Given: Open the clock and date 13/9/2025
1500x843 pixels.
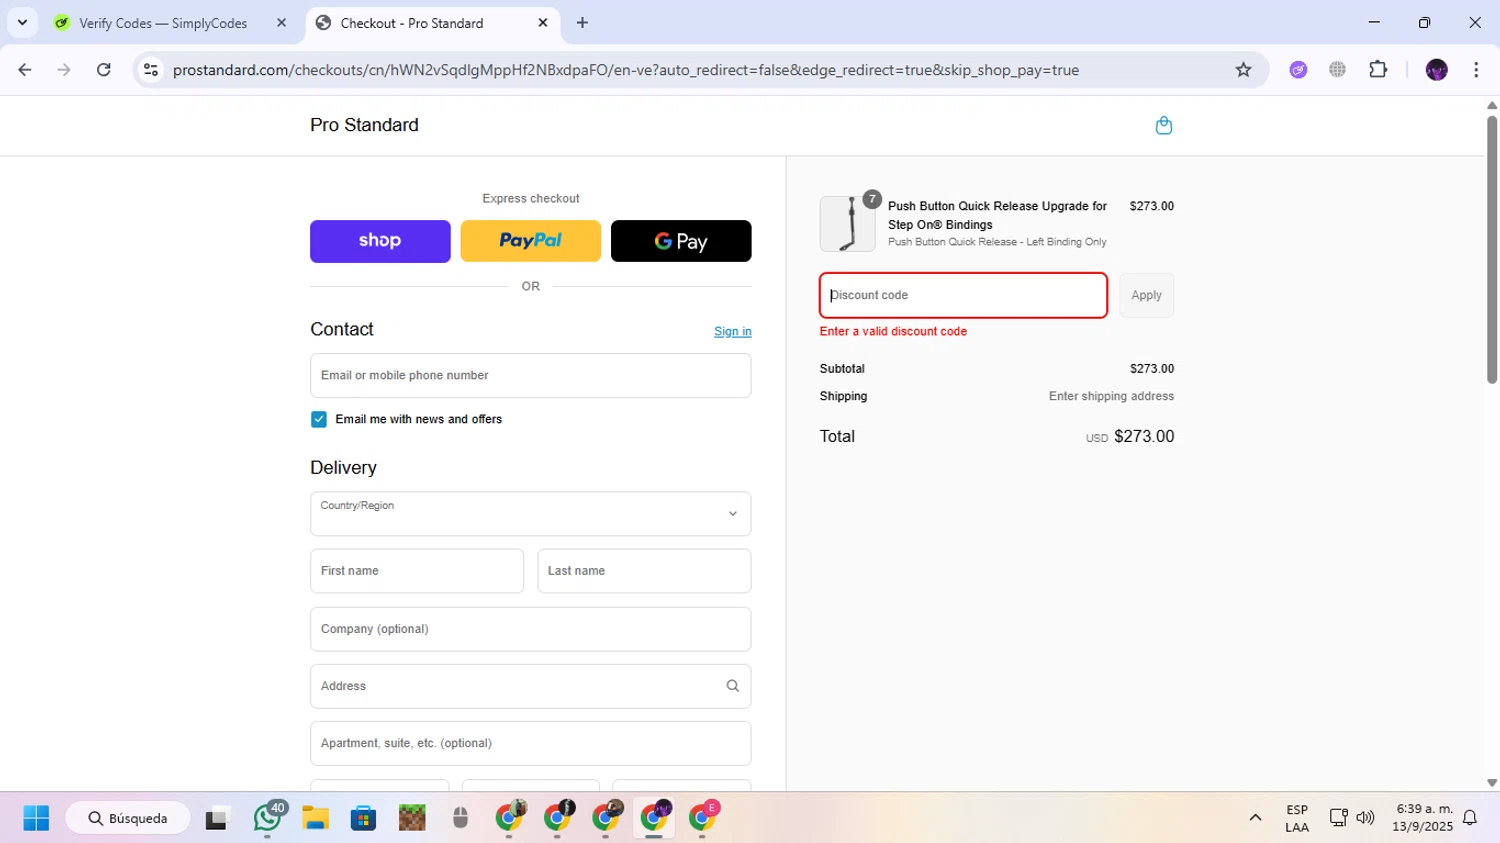Looking at the screenshot, I should point(1424,818).
